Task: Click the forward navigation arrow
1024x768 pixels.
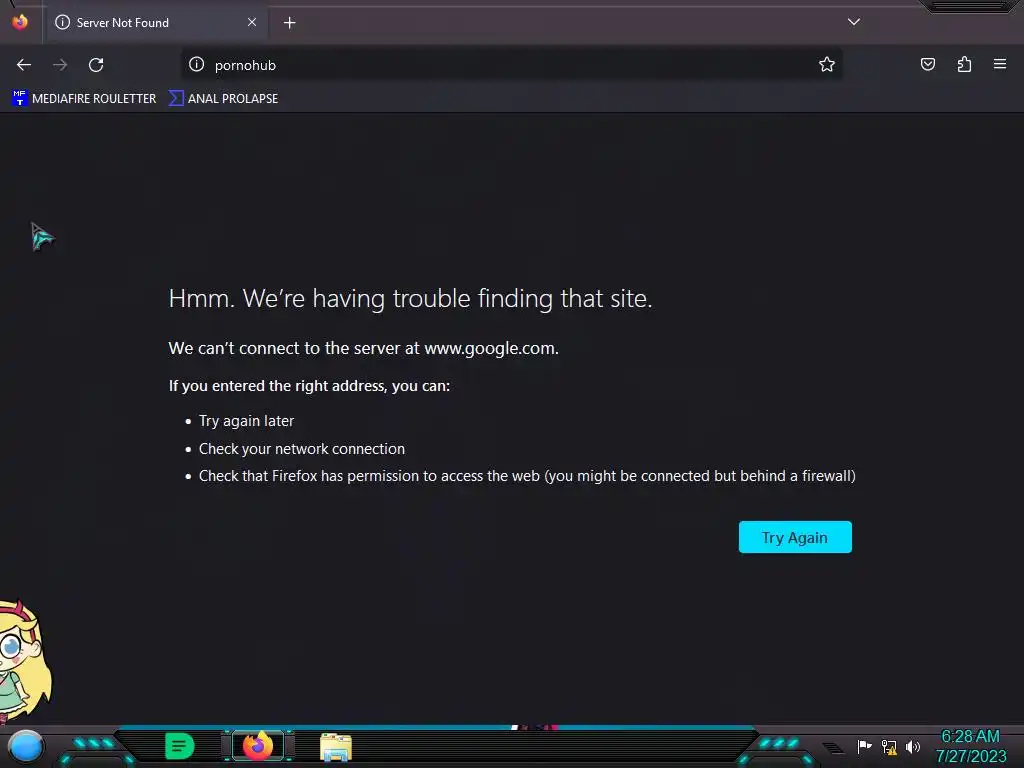Action: [x=60, y=65]
